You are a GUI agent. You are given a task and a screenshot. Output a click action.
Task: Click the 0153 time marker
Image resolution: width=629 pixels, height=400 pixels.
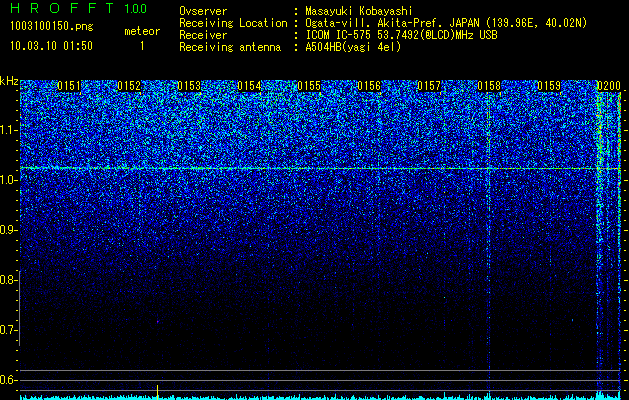189,86
